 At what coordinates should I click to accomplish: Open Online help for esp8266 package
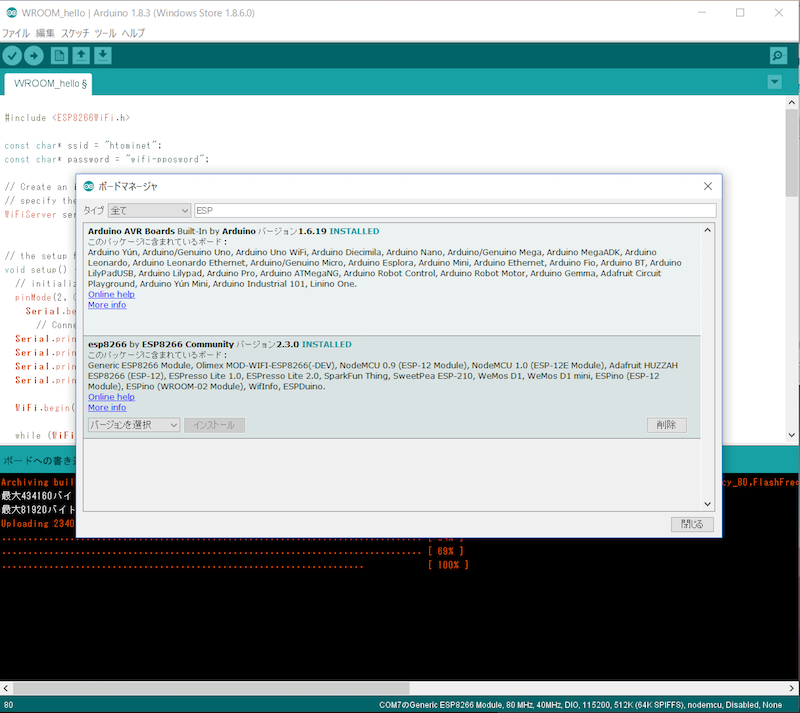point(111,397)
